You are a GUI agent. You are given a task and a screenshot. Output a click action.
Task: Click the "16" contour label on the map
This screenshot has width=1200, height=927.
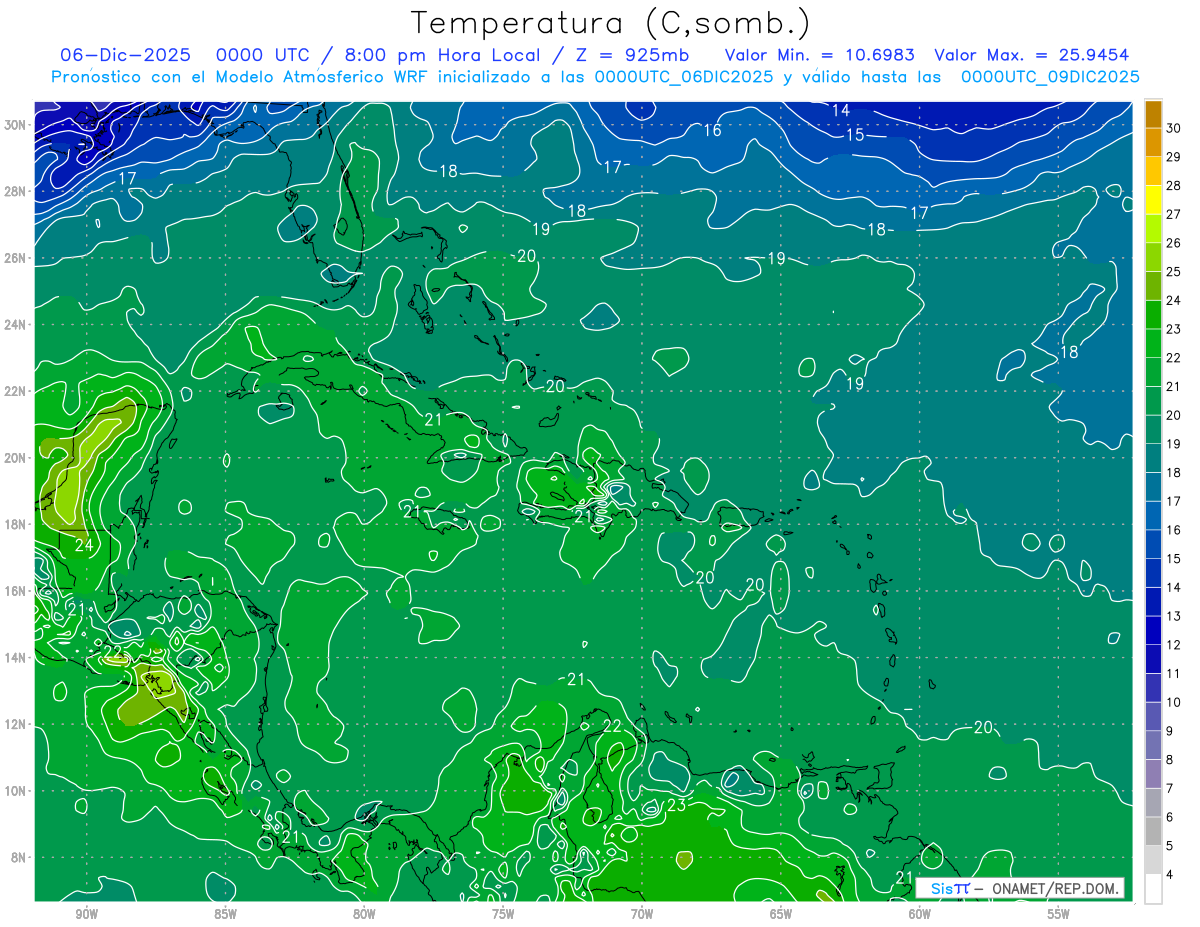pyautogui.click(x=712, y=130)
